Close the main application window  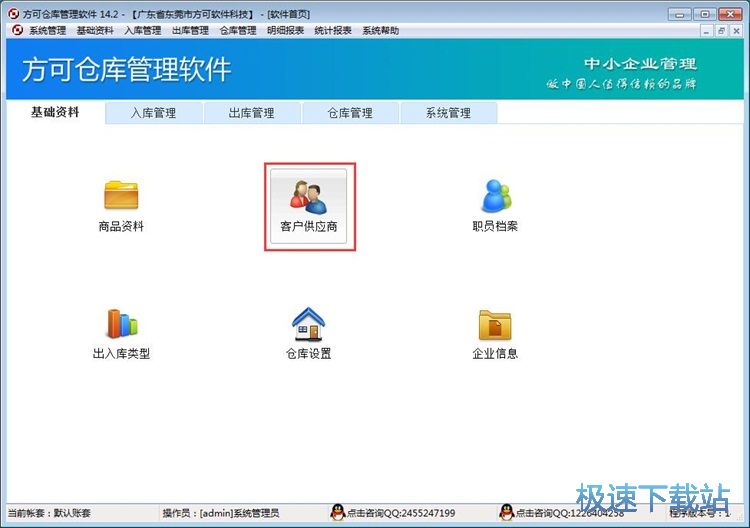coord(730,14)
